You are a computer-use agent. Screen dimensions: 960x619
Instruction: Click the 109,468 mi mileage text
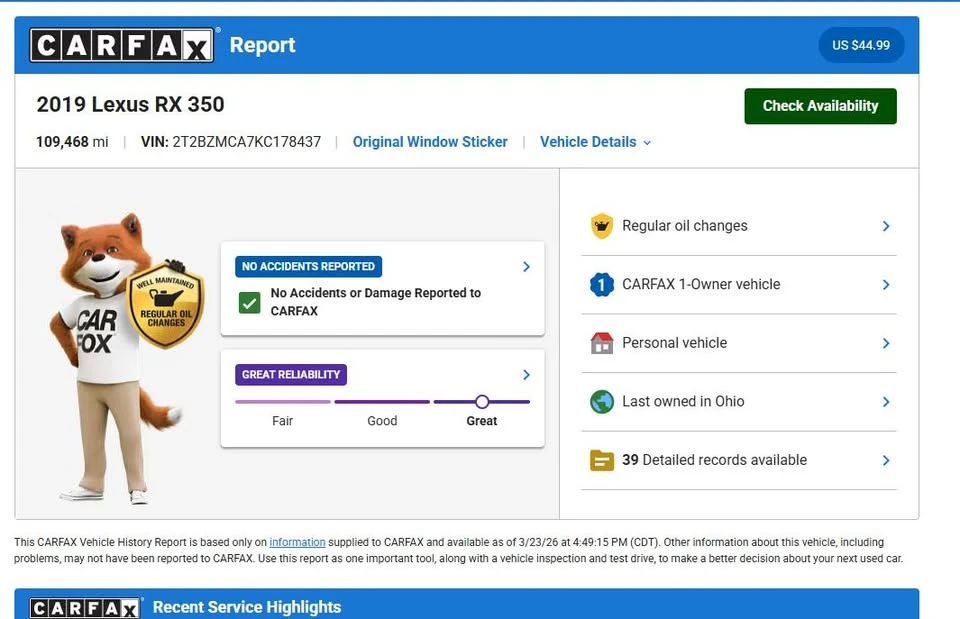tap(72, 142)
